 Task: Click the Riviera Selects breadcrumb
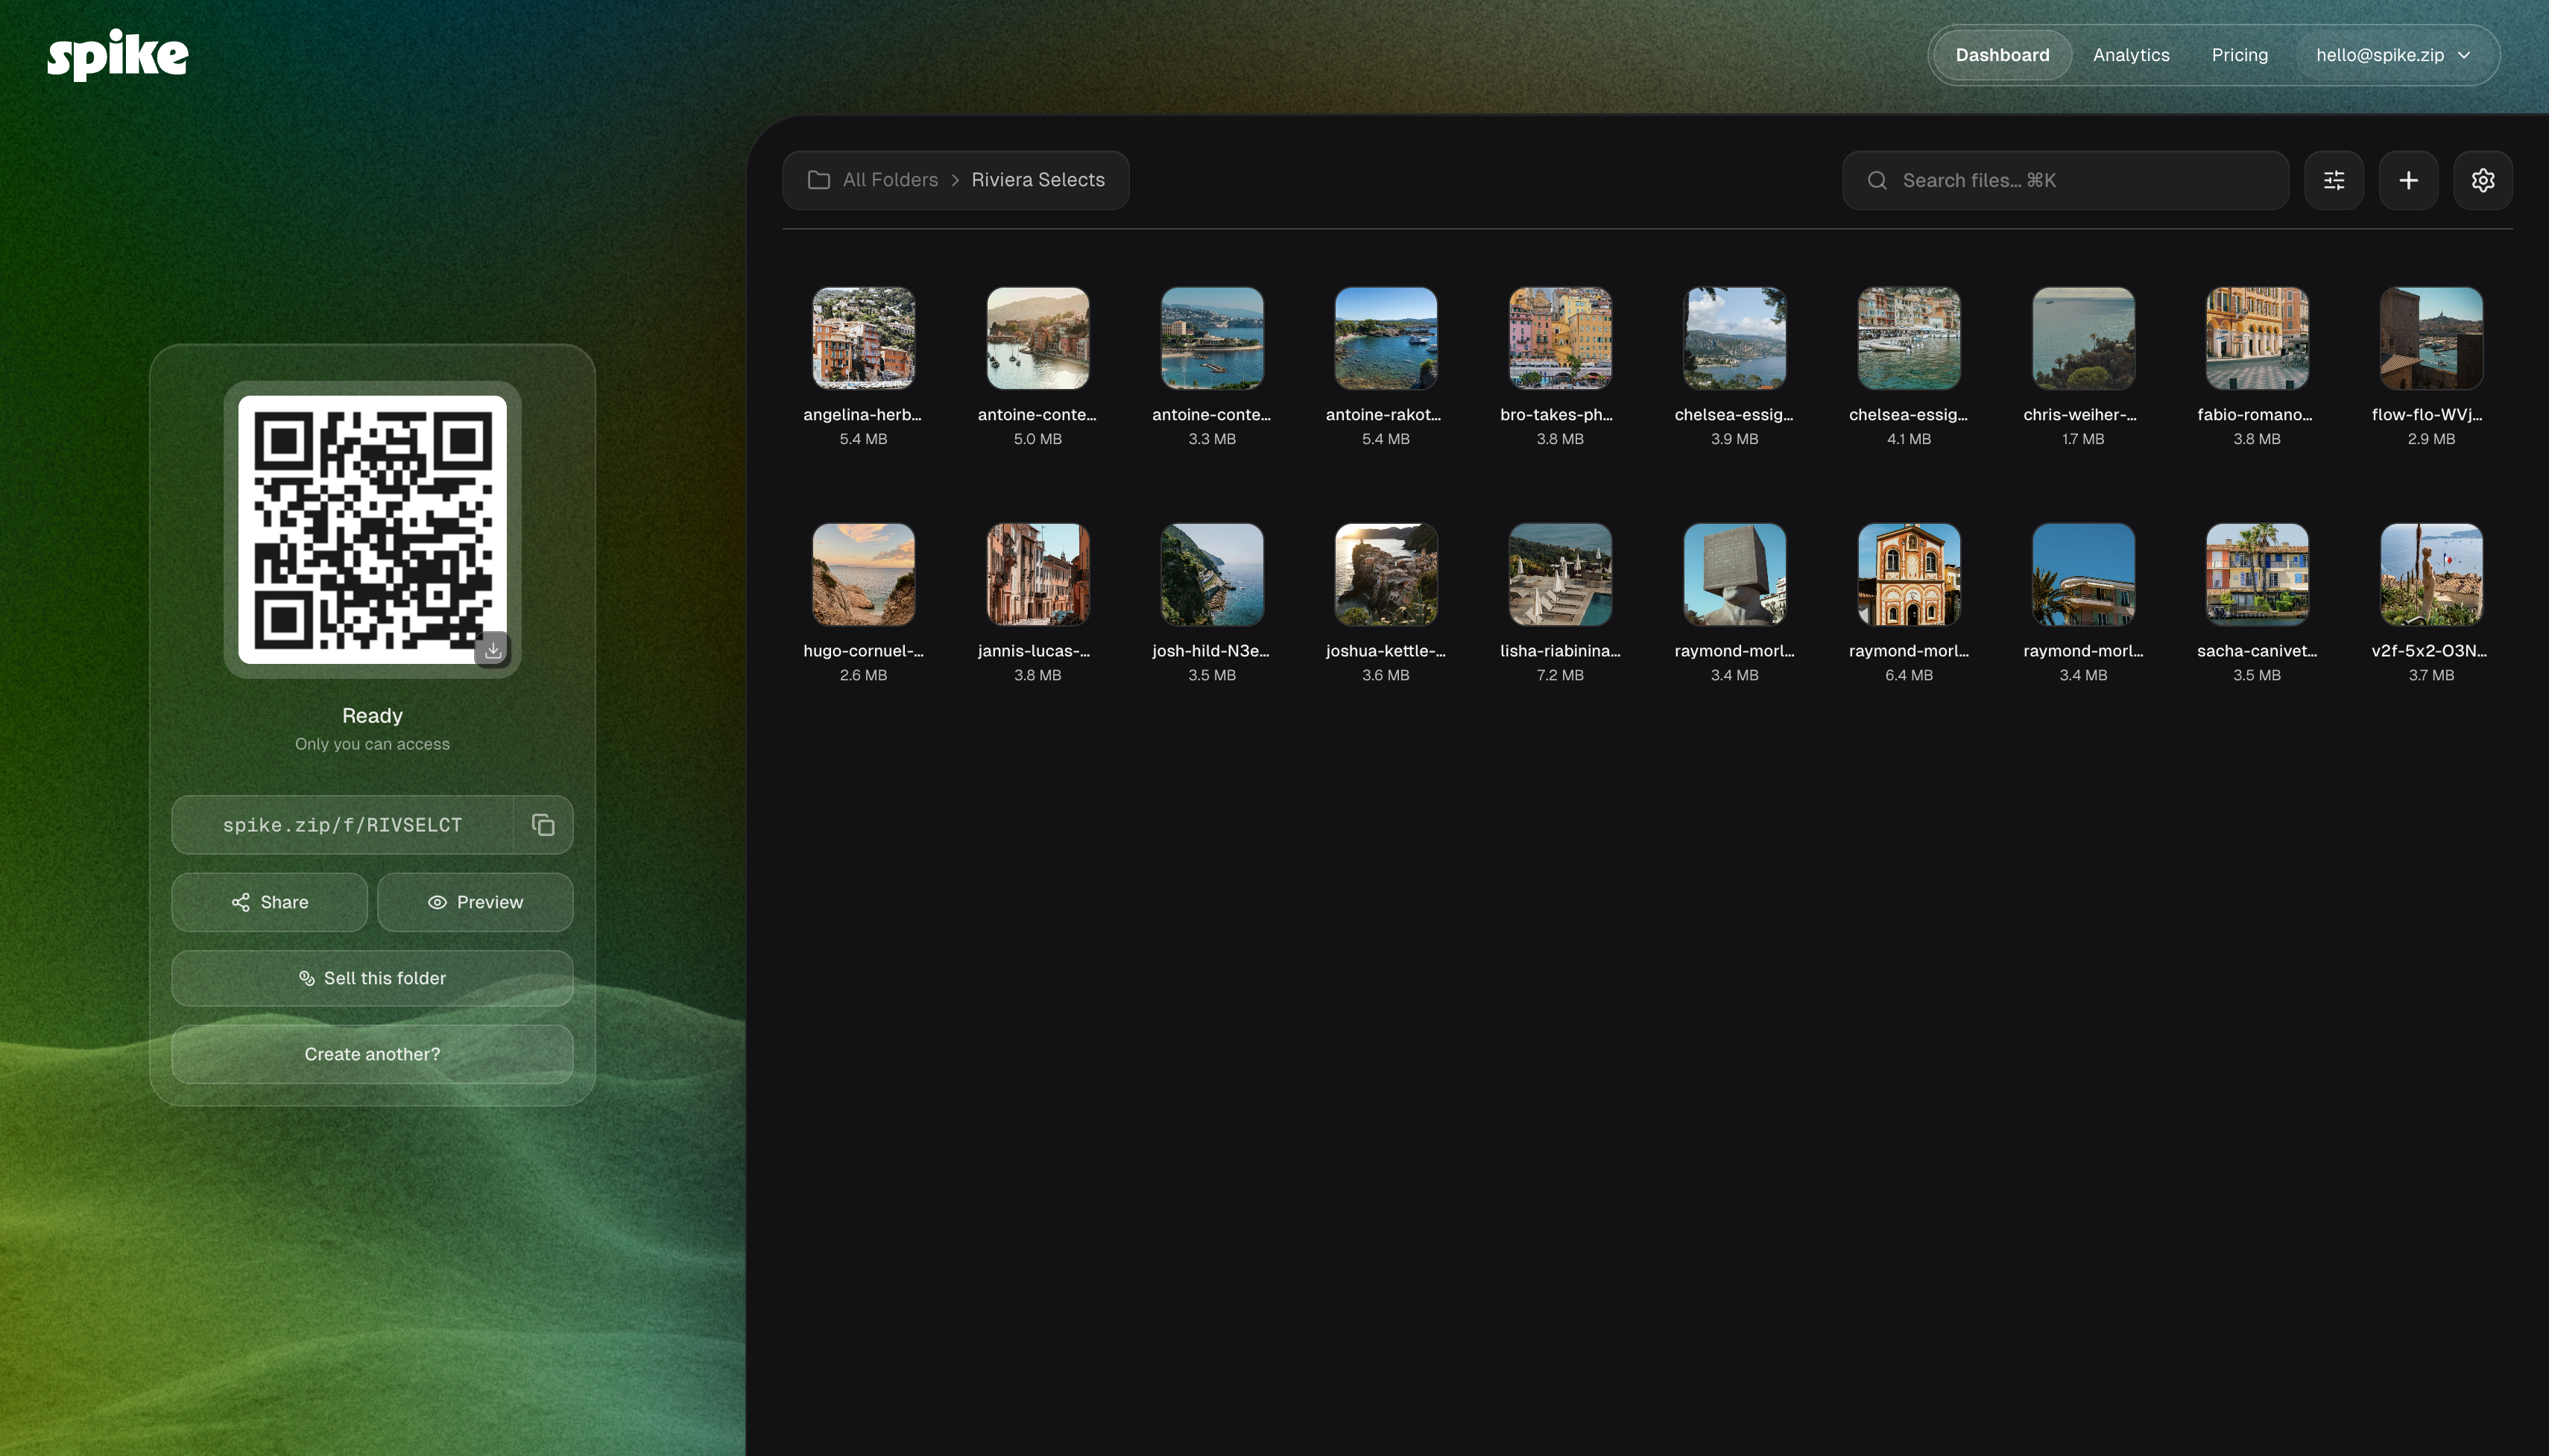[1038, 180]
